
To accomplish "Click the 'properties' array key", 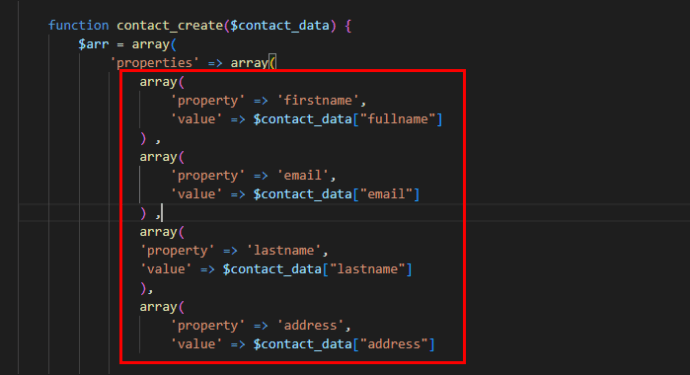I will pos(154,63).
